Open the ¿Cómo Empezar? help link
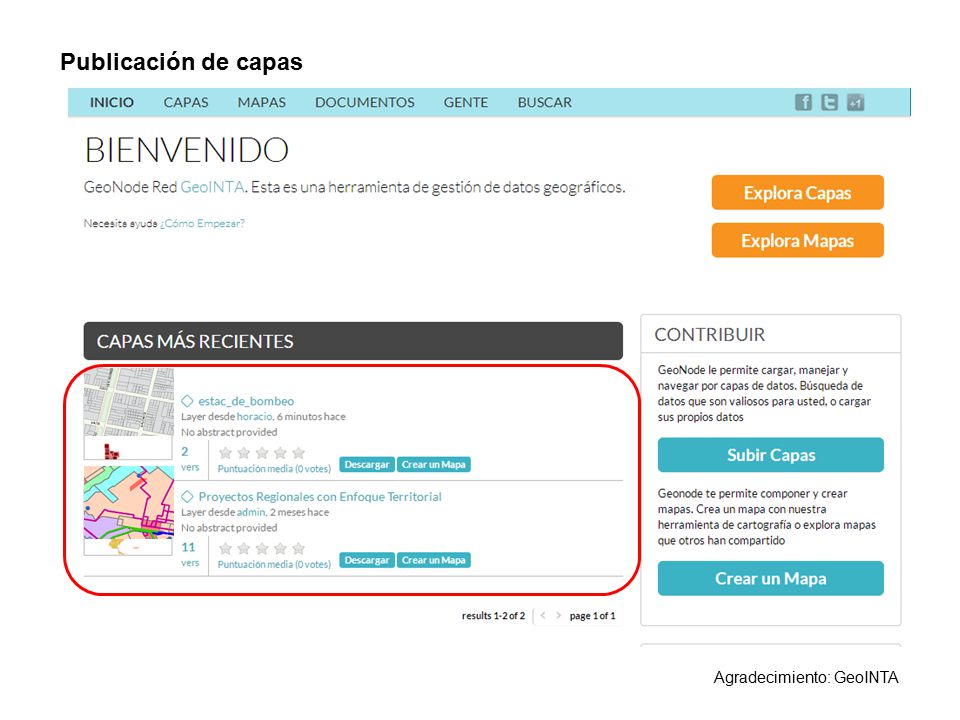The height and width of the screenshot is (720, 960). (202, 223)
